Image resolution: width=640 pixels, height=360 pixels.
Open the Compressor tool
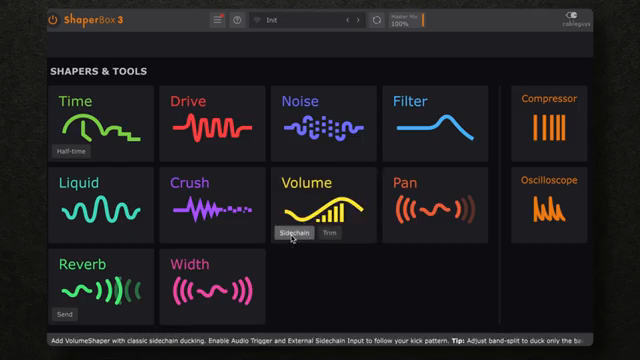[549, 123]
